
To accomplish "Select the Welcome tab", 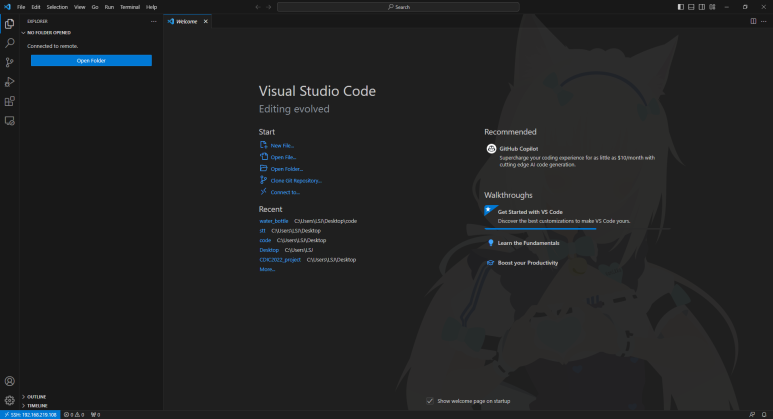I will [x=187, y=21].
